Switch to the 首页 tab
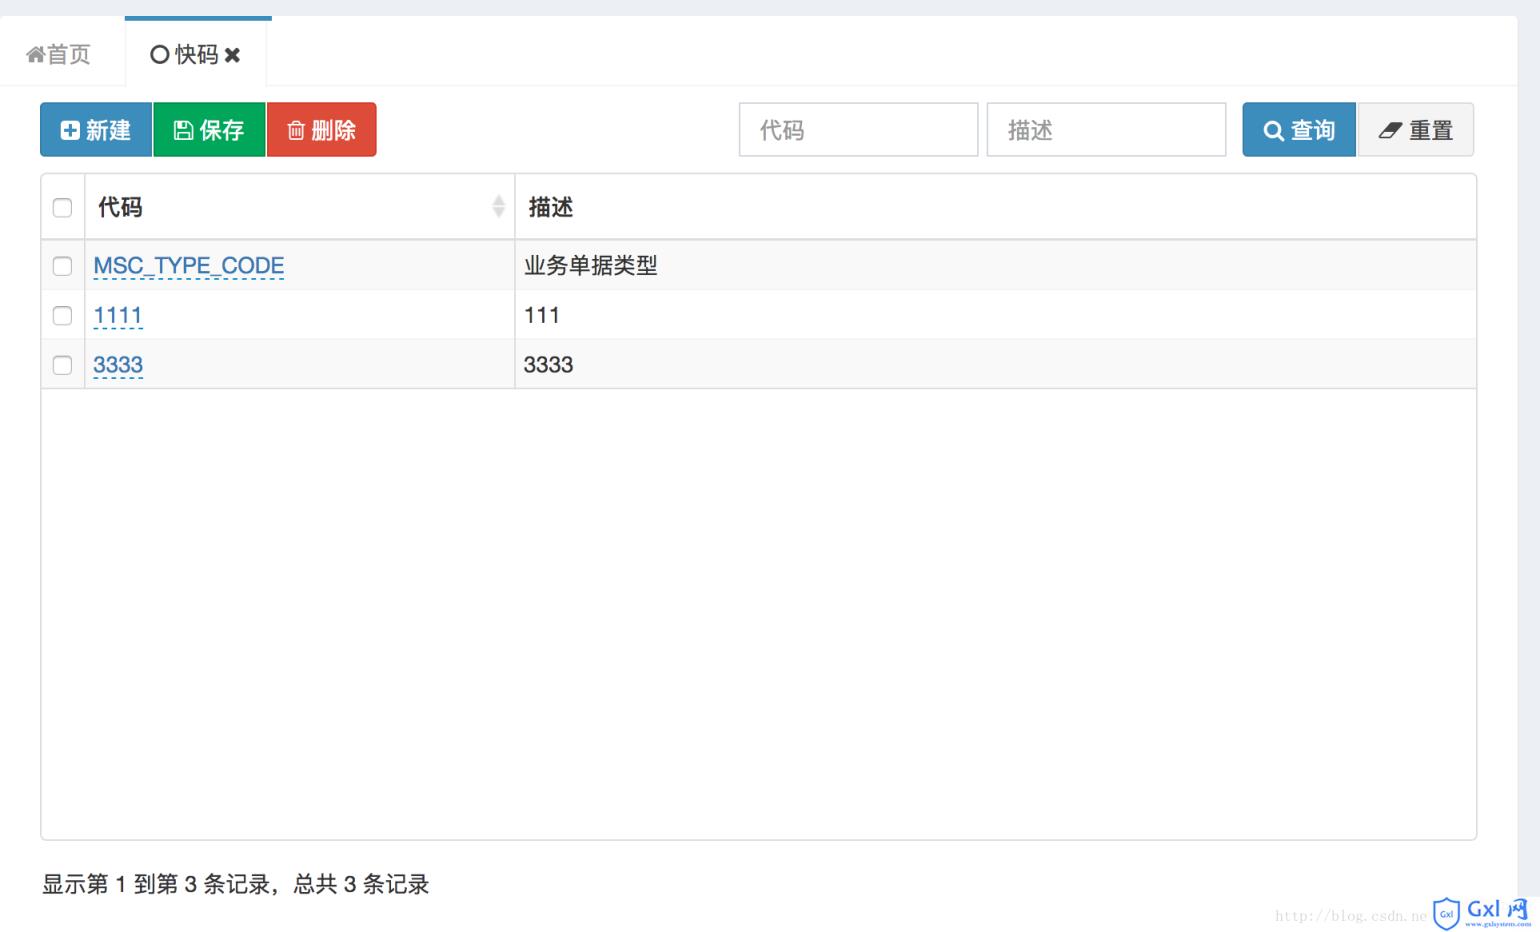The height and width of the screenshot is (932, 1540). (x=60, y=55)
